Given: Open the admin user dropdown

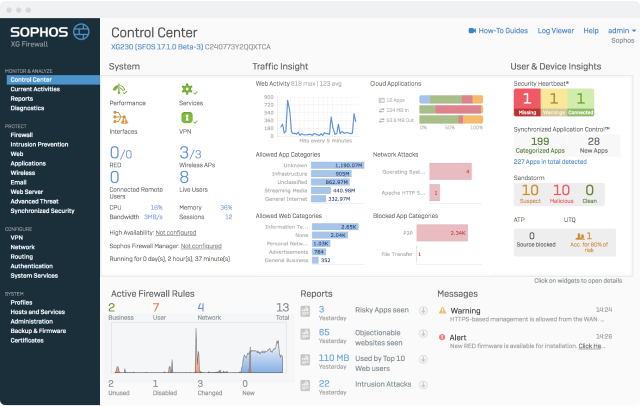Looking at the screenshot, I should [622, 31].
